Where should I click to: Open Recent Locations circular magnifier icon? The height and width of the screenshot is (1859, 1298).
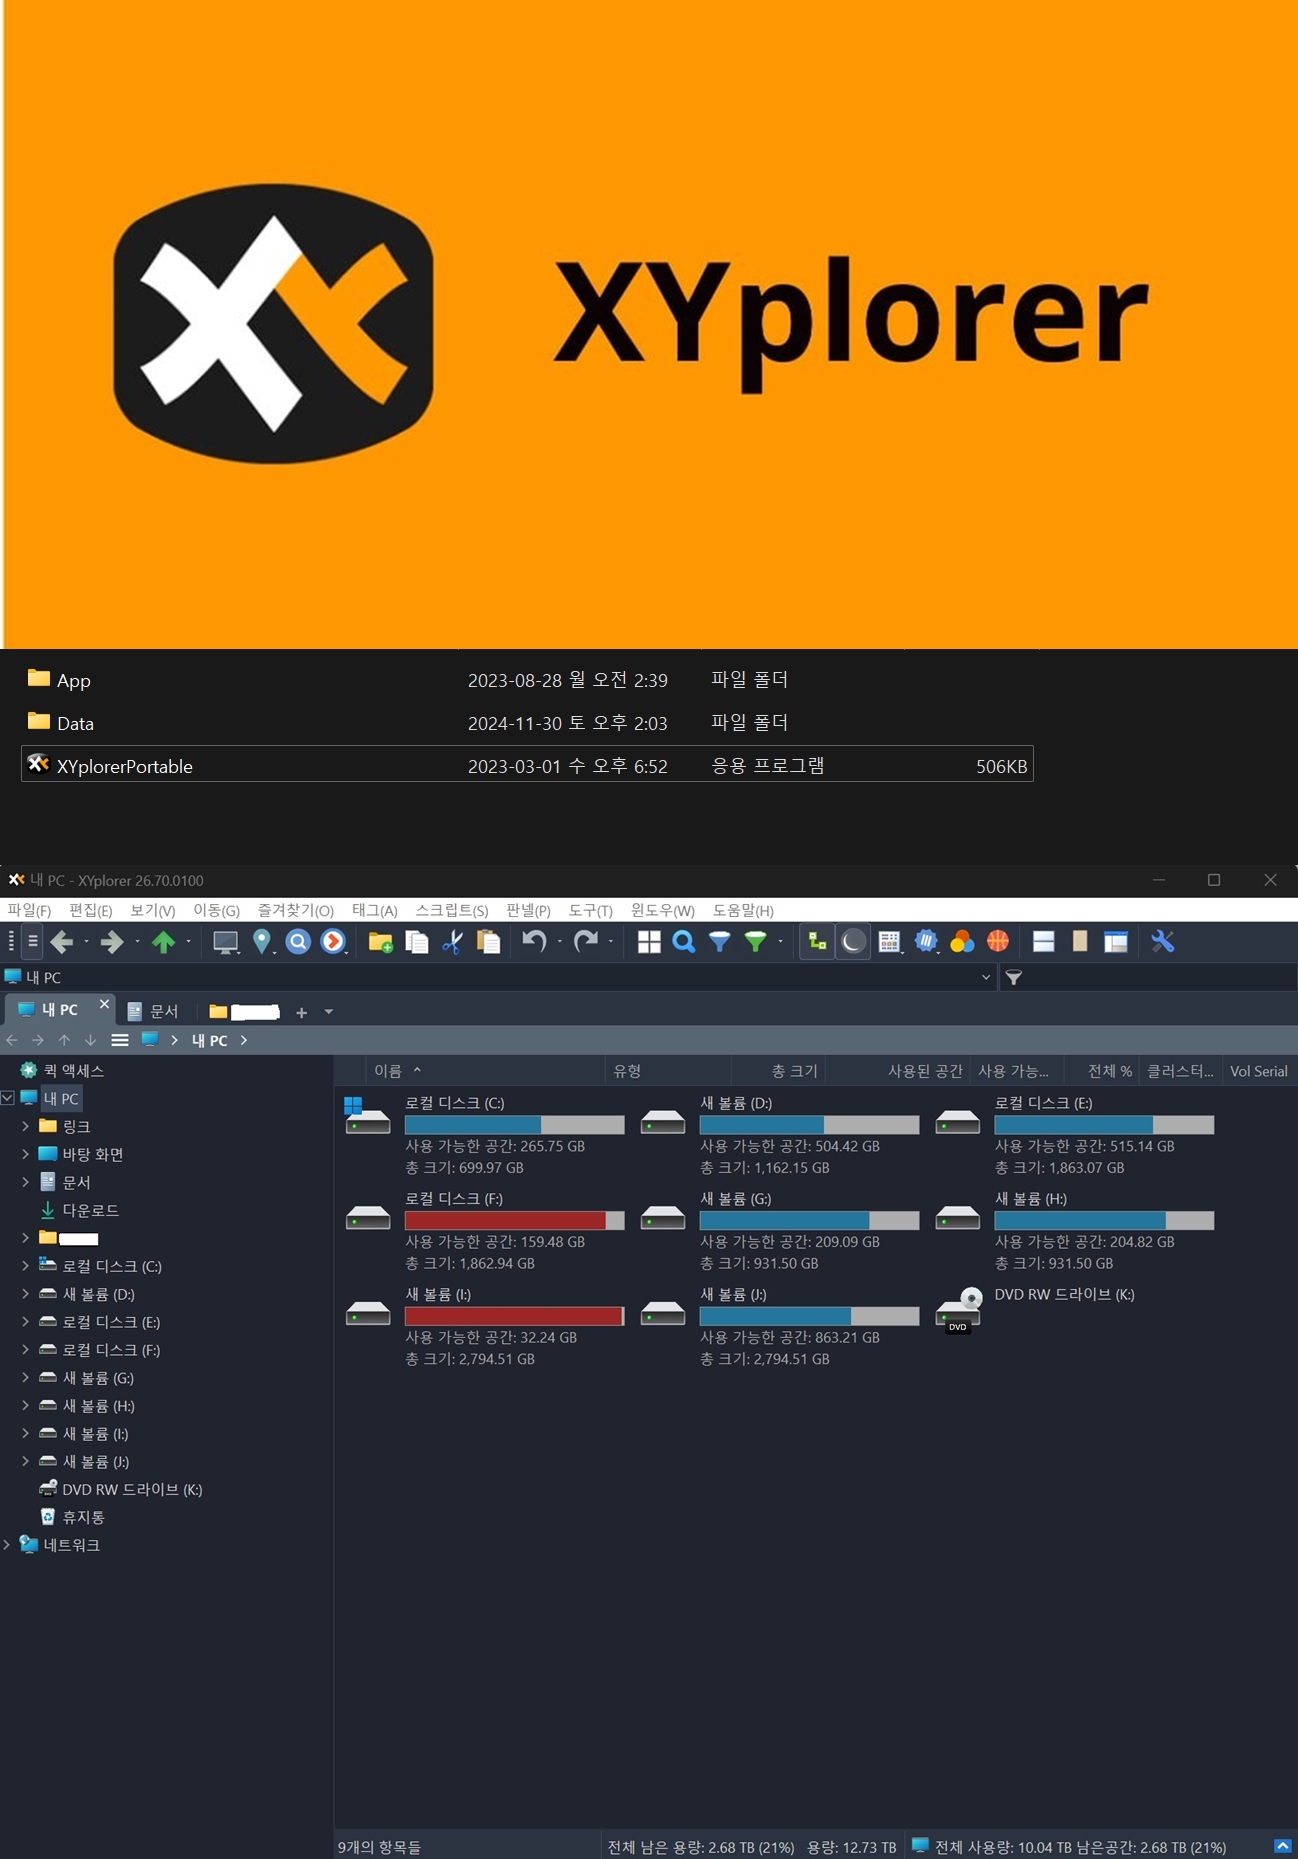pos(298,941)
